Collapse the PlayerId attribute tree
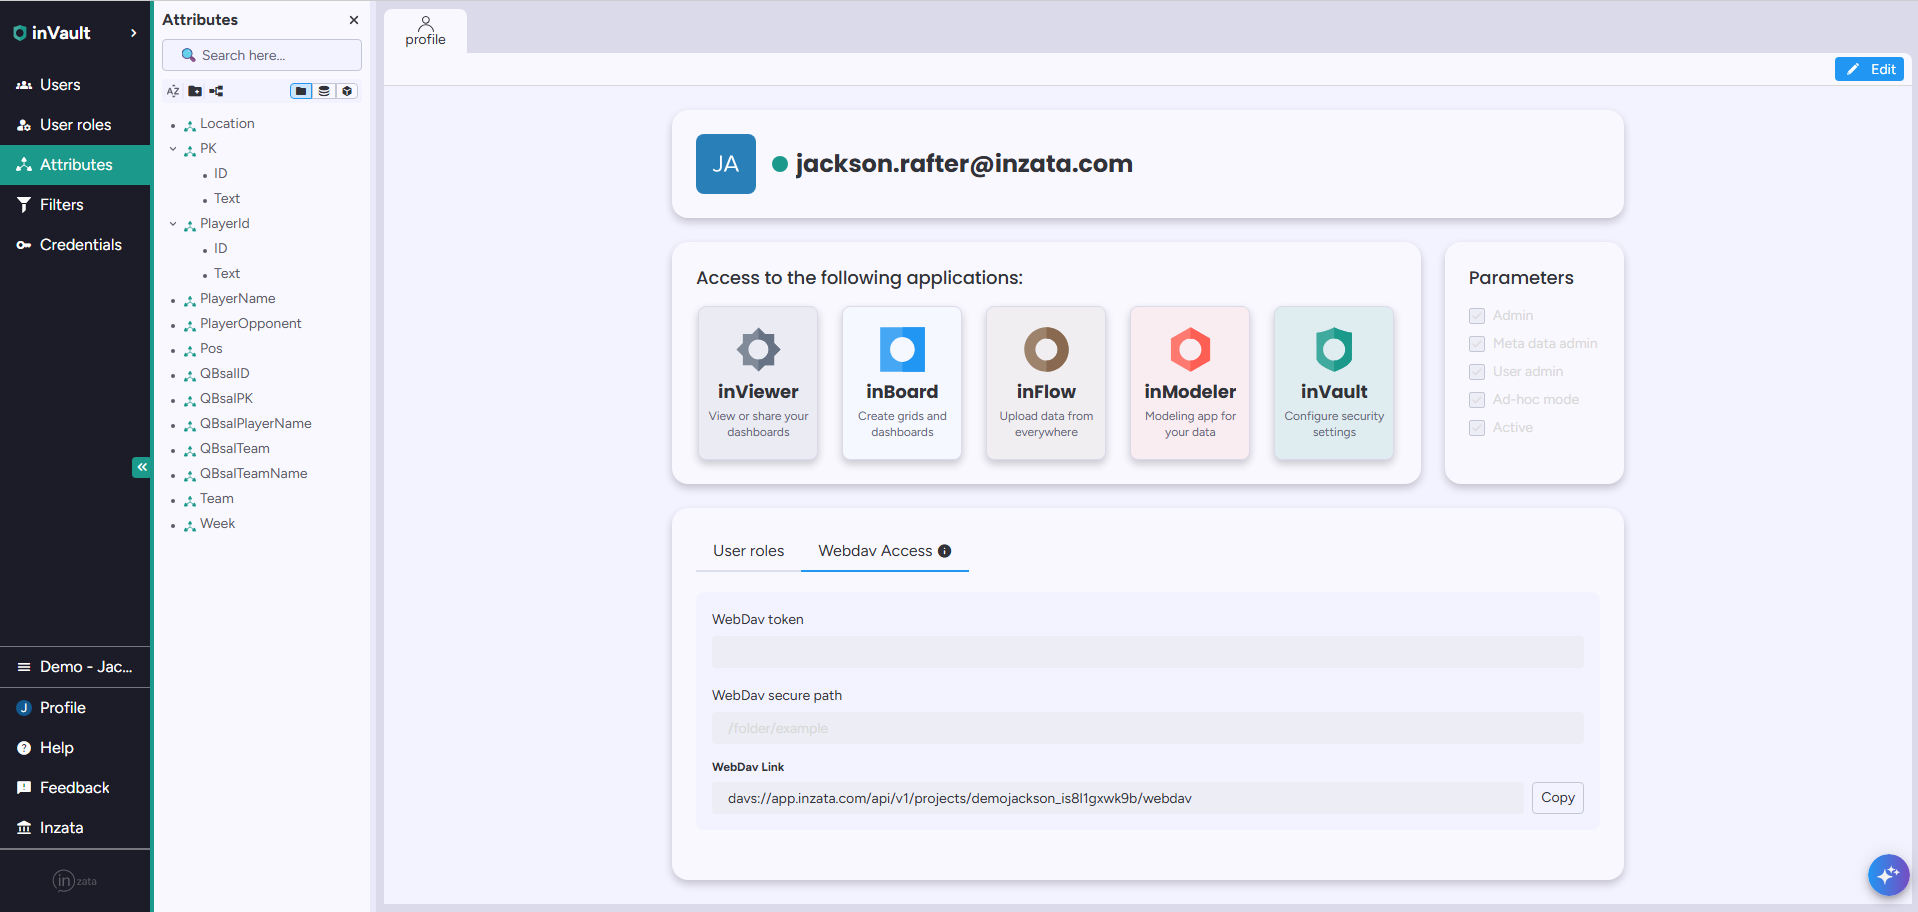The height and width of the screenshot is (912, 1918). tap(173, 223)
